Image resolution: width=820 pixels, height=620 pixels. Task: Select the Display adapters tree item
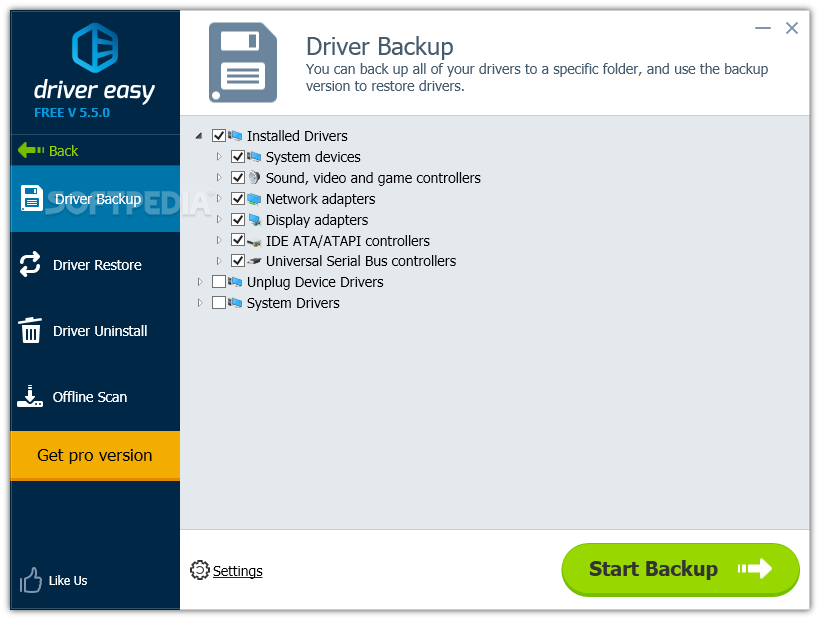coord(319,220)
